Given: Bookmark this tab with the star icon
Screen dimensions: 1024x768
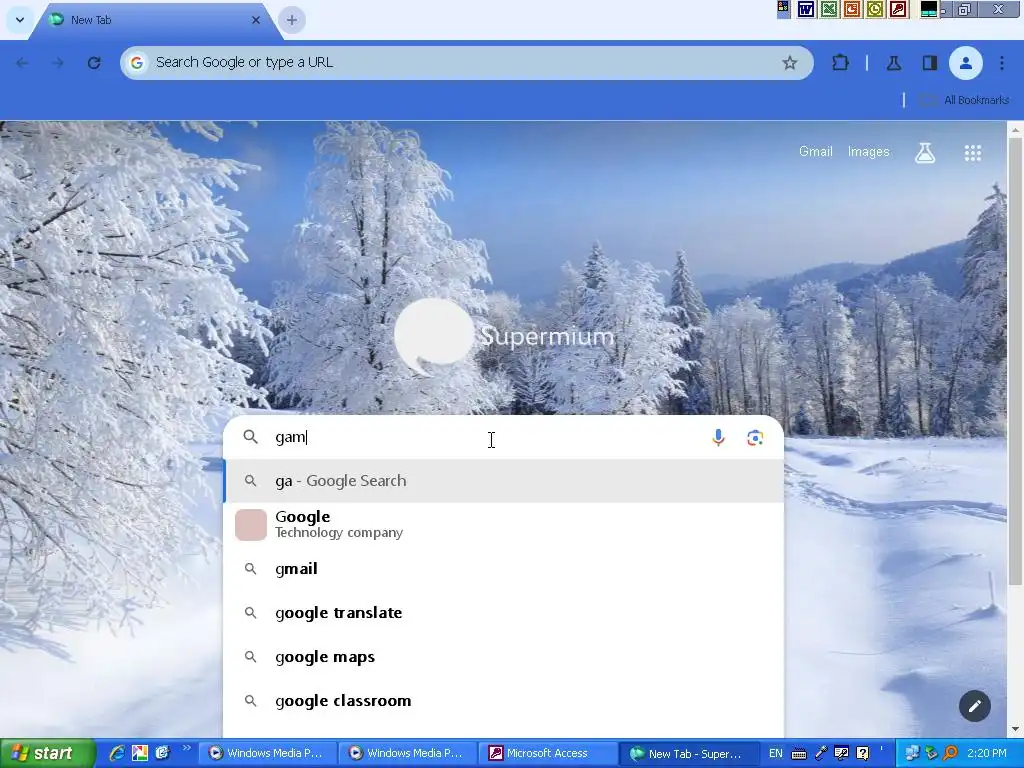Looking at the screenshot, I should point(790,63).
